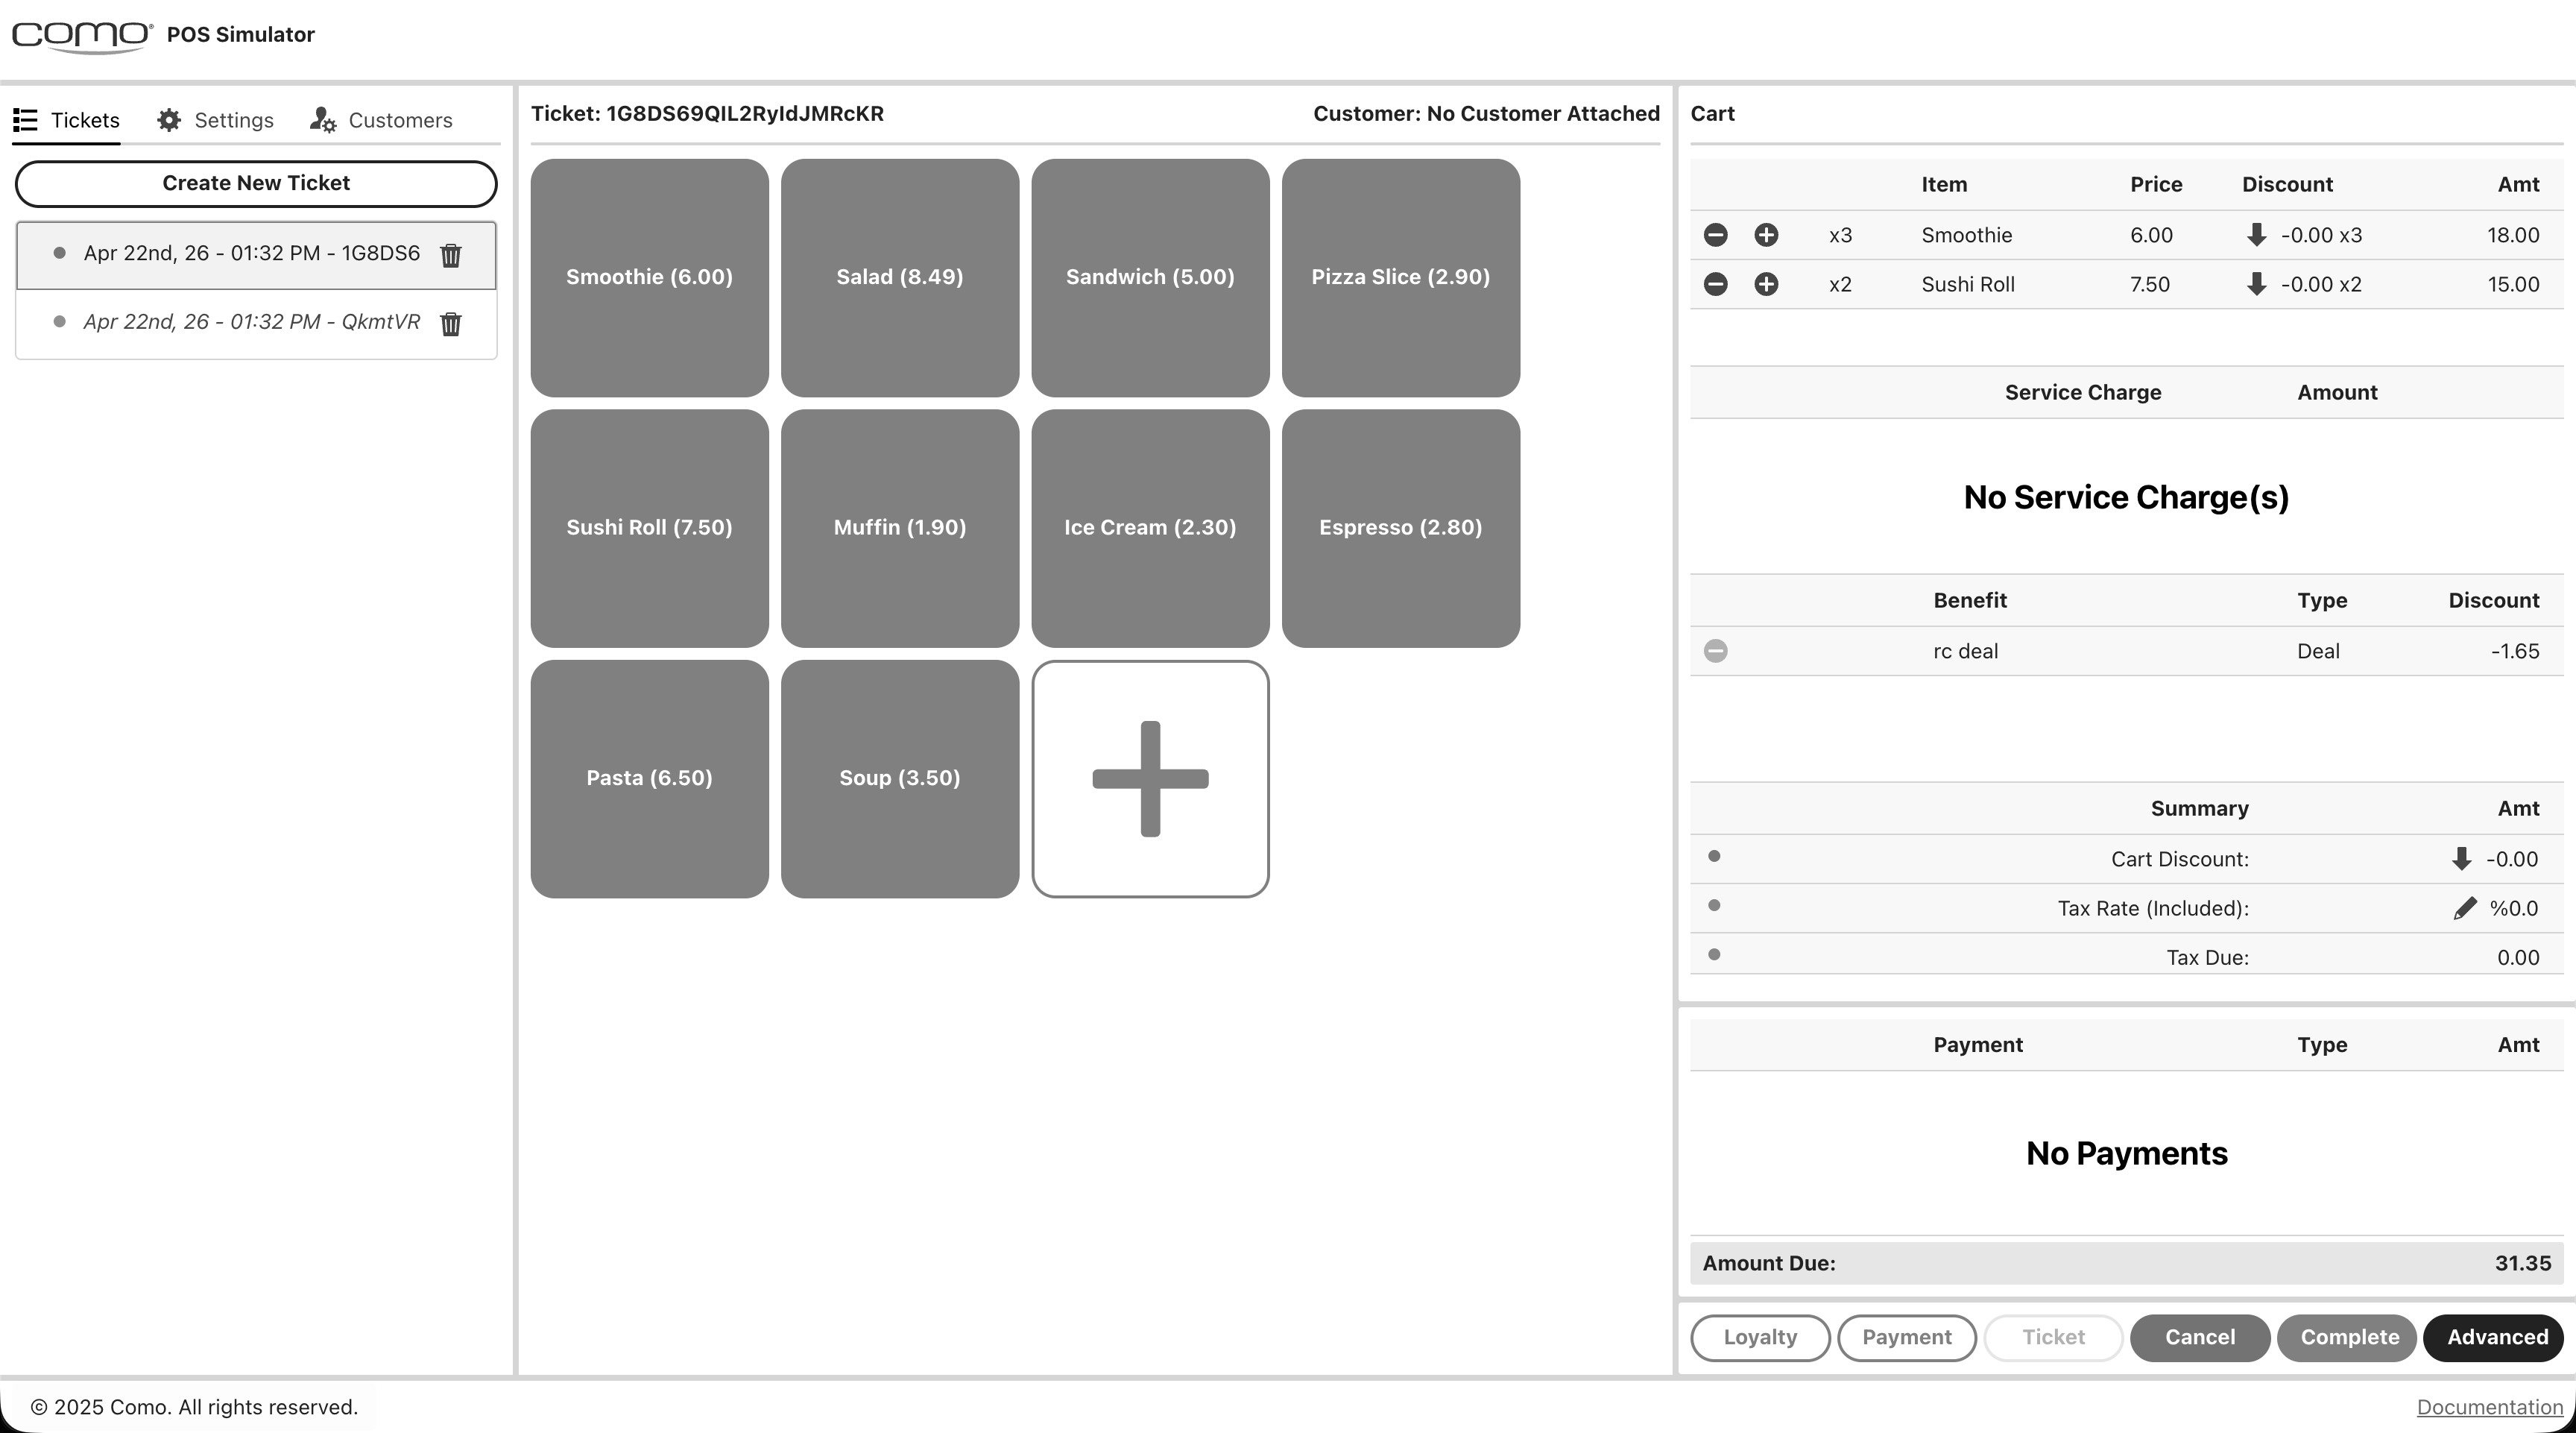
Task: Click the Tax Rate %0.0 value
Action: pyautogui.click(x=2514, y=908)
